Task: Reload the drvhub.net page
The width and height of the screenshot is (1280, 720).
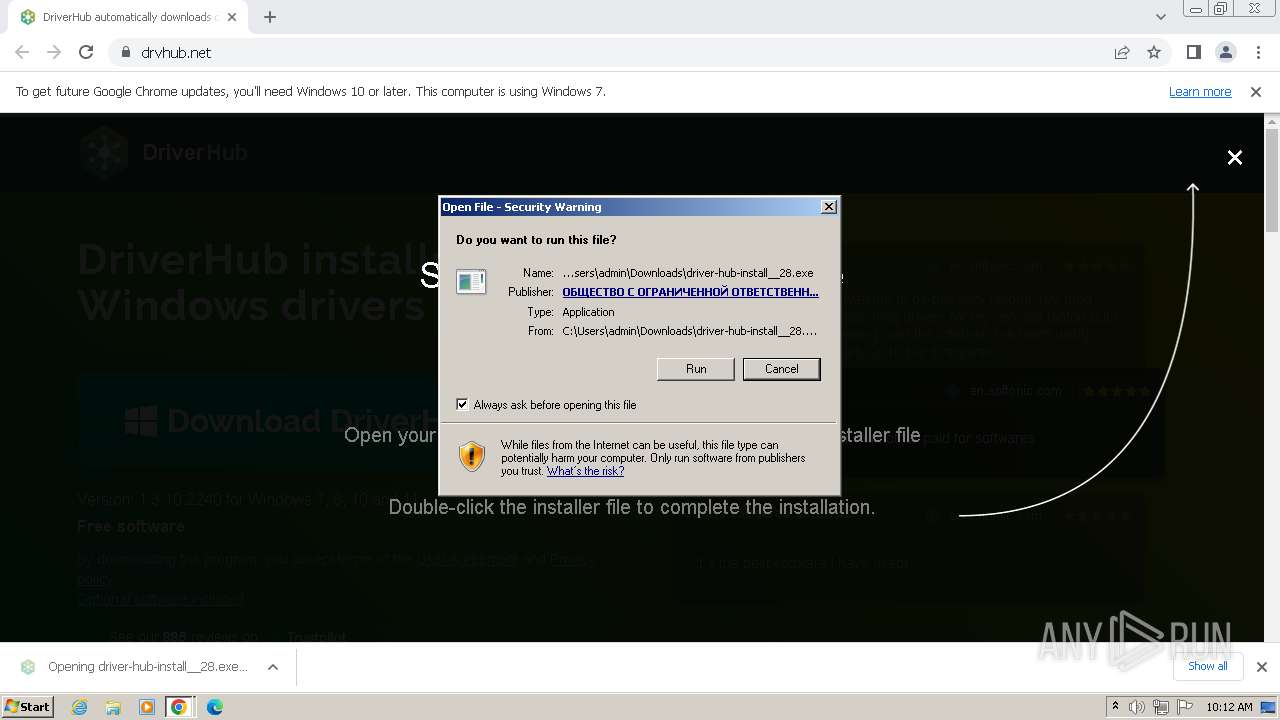Action: pos(86,52)
